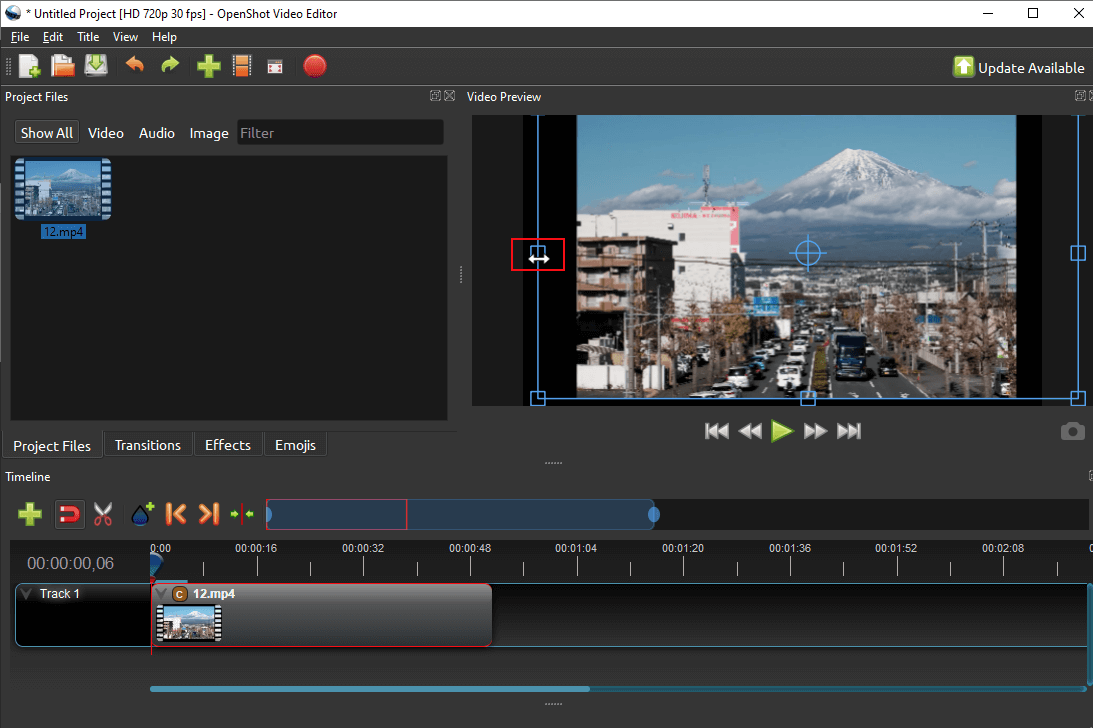Undo the last action
1093x728 pixels.
(x=134, y=67)
